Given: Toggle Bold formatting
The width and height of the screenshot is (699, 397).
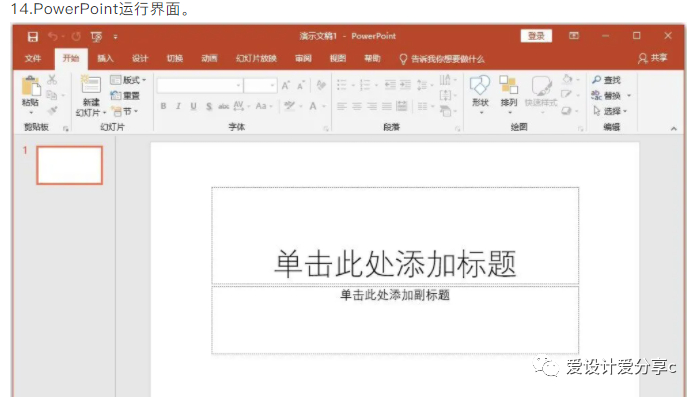Looking at the screenshot, I should tap(164, 106).
